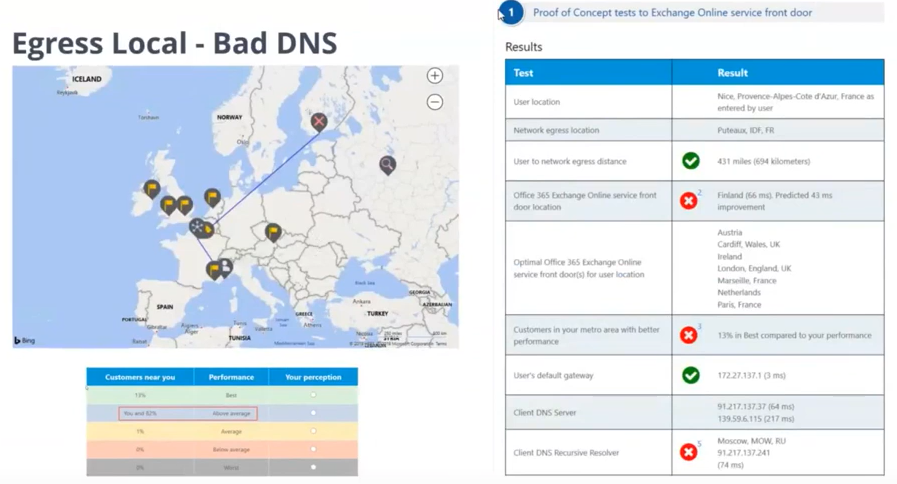Click the Puteaux, IDF, FR result
This screenshot has width=897, height=484.
745,130
